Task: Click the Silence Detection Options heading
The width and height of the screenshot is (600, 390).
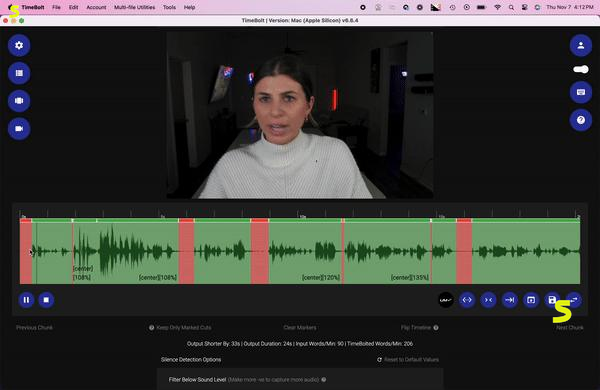Action: pyautogui.click(x=191, y=360)
